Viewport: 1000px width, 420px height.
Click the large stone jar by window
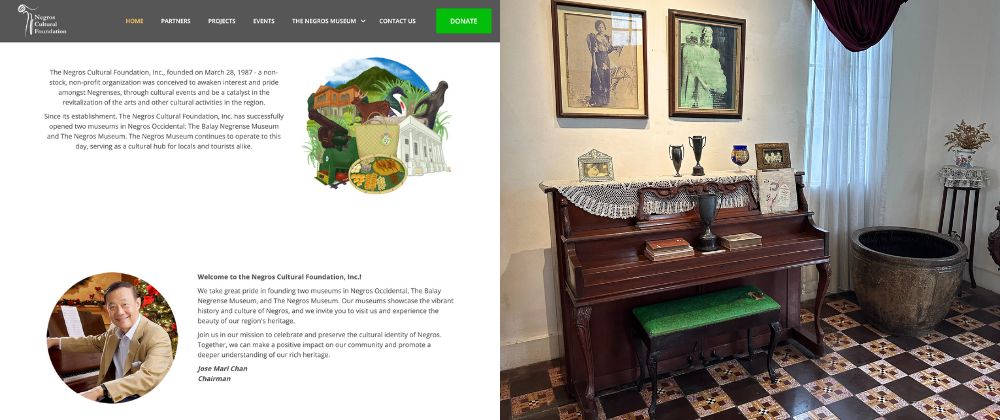908,279
